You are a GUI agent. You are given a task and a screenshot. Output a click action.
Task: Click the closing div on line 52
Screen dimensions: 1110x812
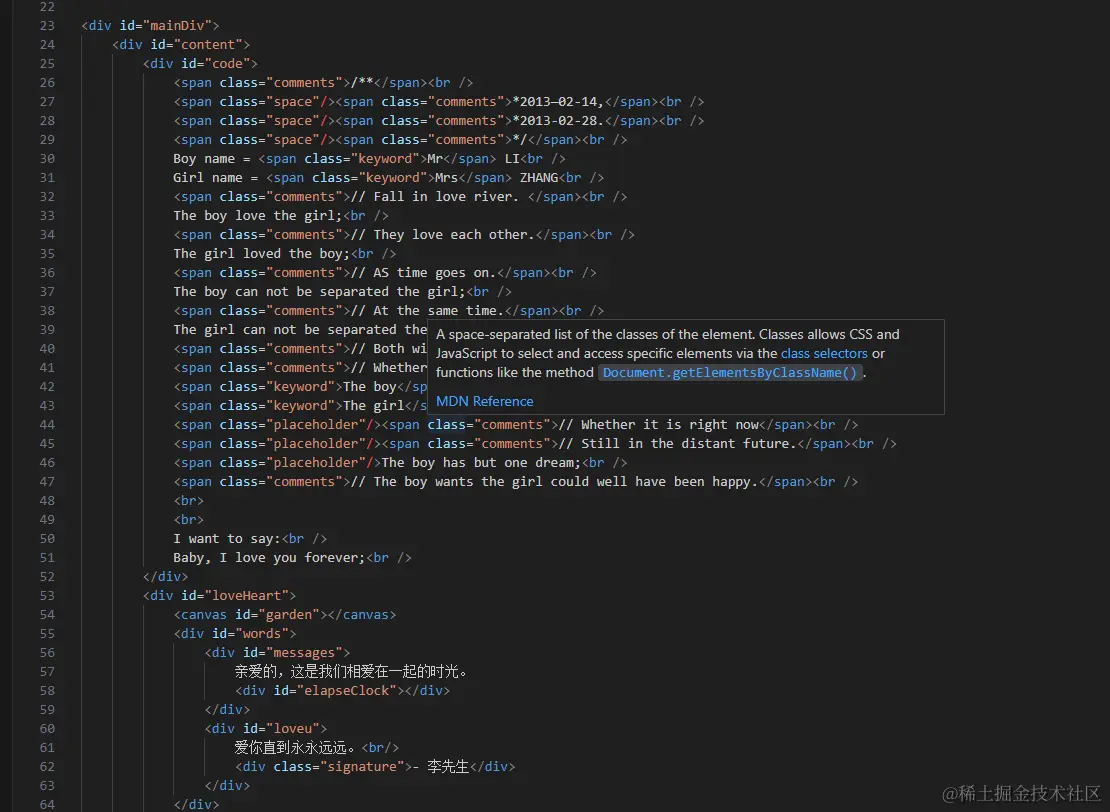[x=166, y=577]
